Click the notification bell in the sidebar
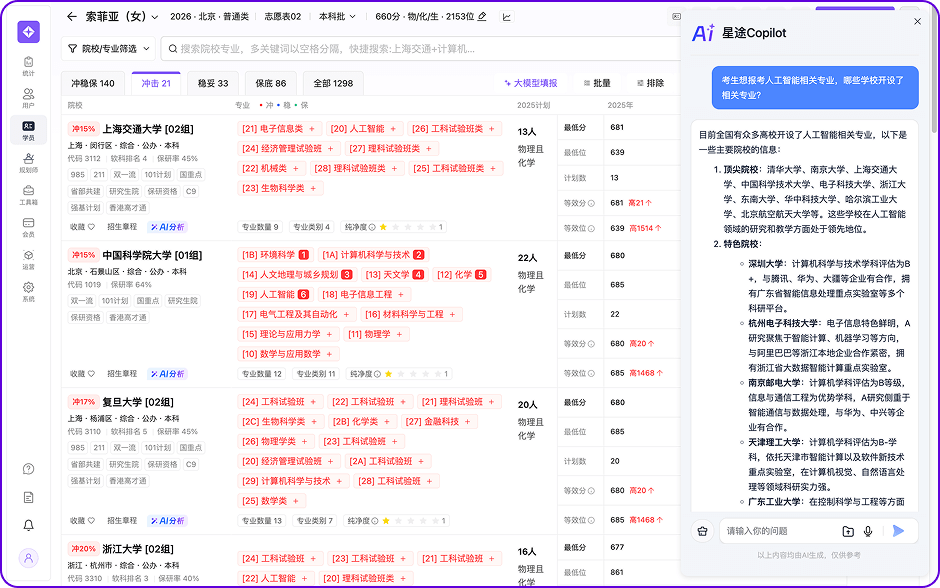The image size is (940, 588). [28, 525]
